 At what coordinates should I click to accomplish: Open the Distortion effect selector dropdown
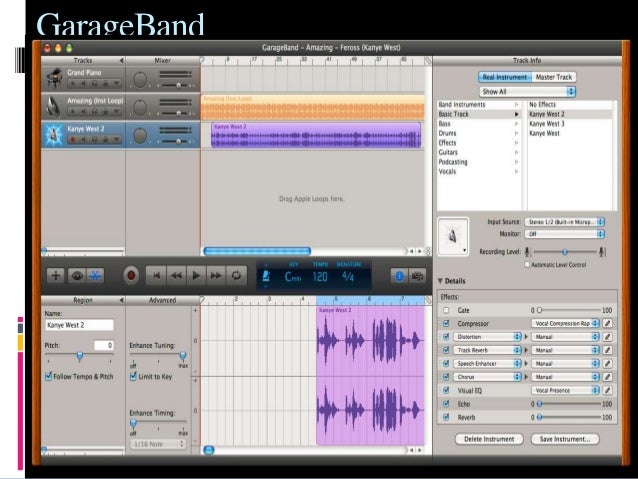487,337
